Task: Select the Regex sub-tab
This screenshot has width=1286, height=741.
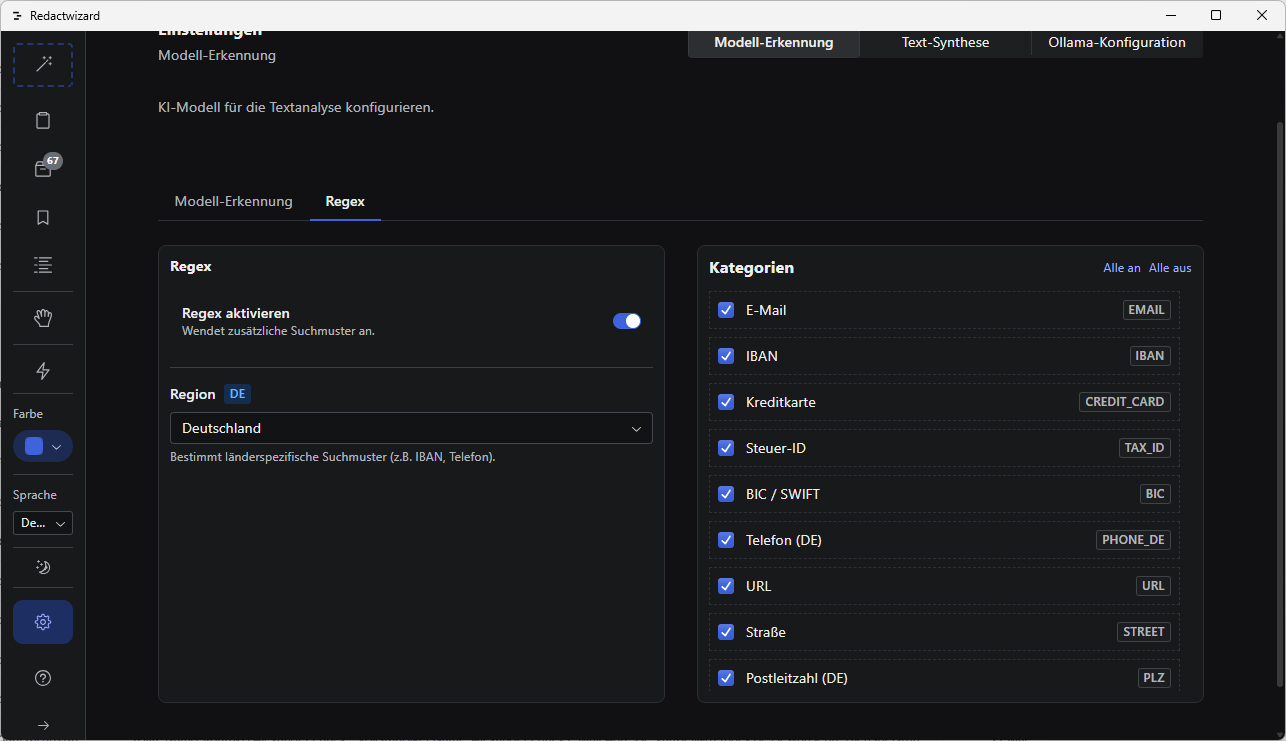Action: click(x=345, y=201)
